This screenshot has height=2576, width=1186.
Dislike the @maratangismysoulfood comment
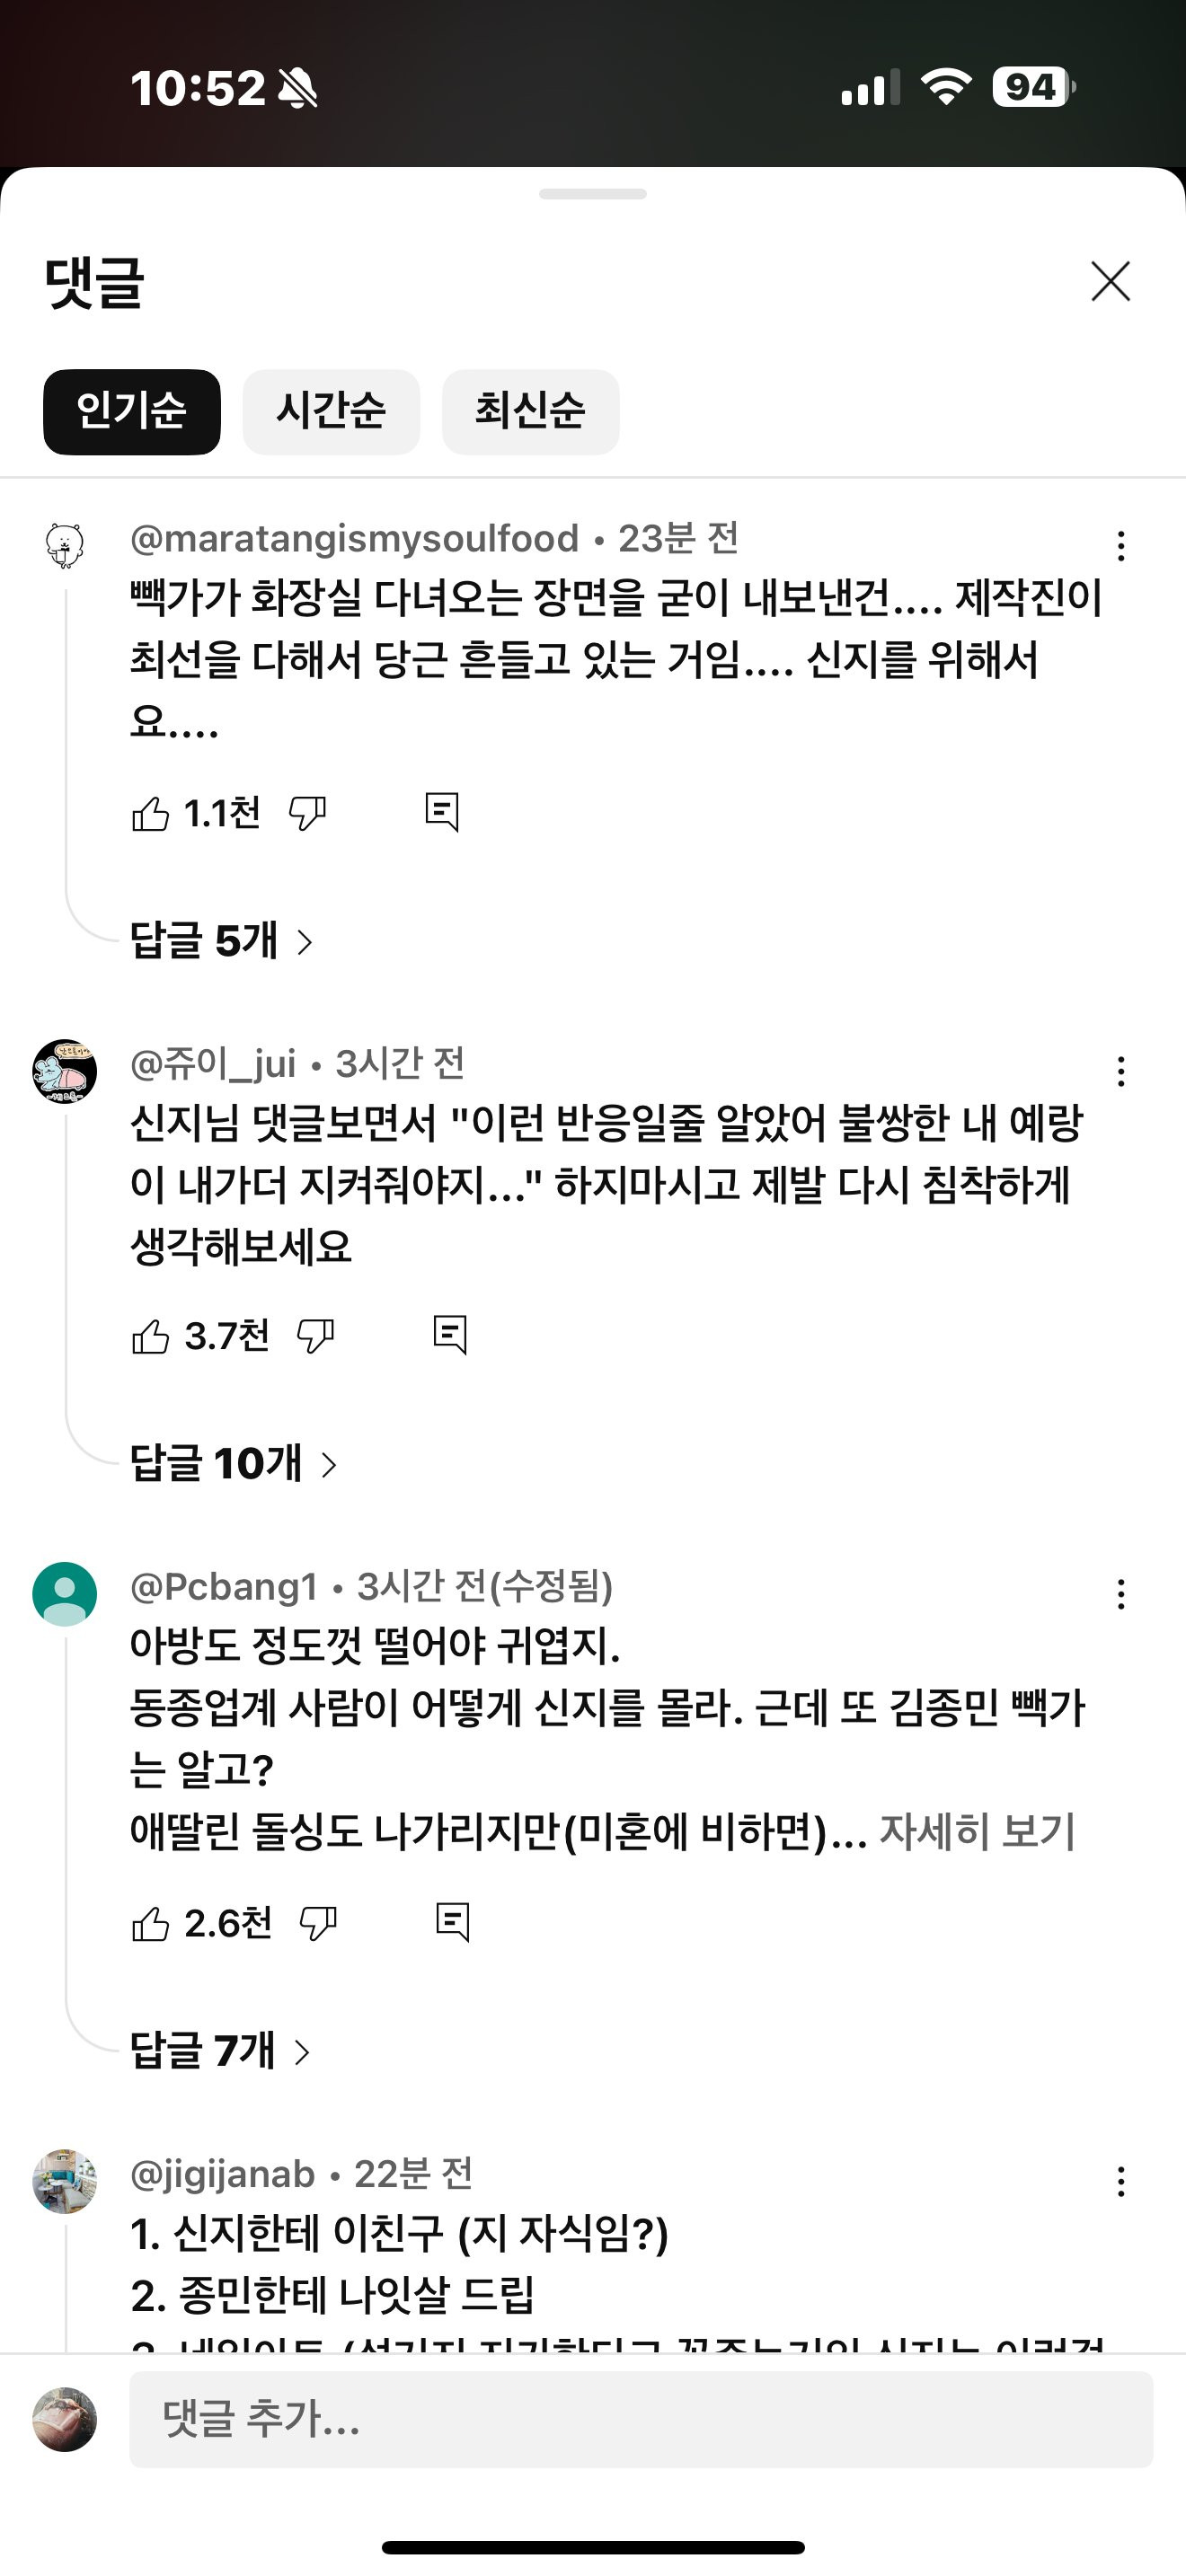307,814
